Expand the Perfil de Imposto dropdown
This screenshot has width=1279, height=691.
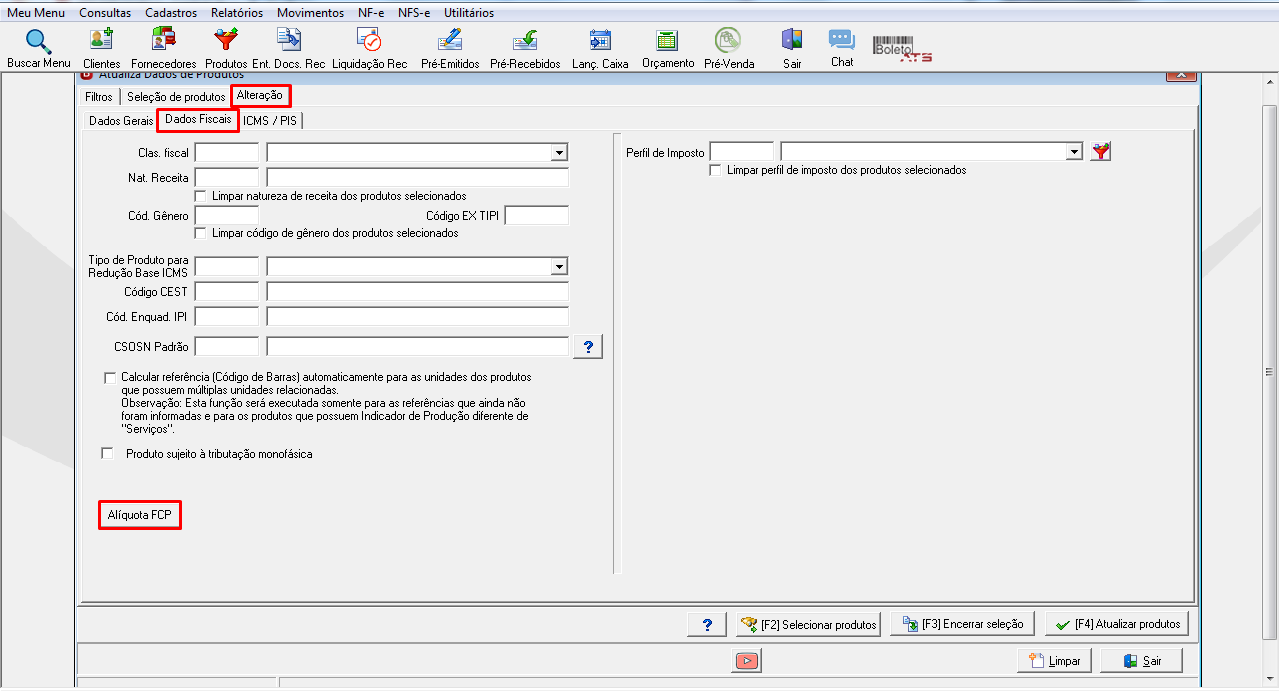point(1074,152)
